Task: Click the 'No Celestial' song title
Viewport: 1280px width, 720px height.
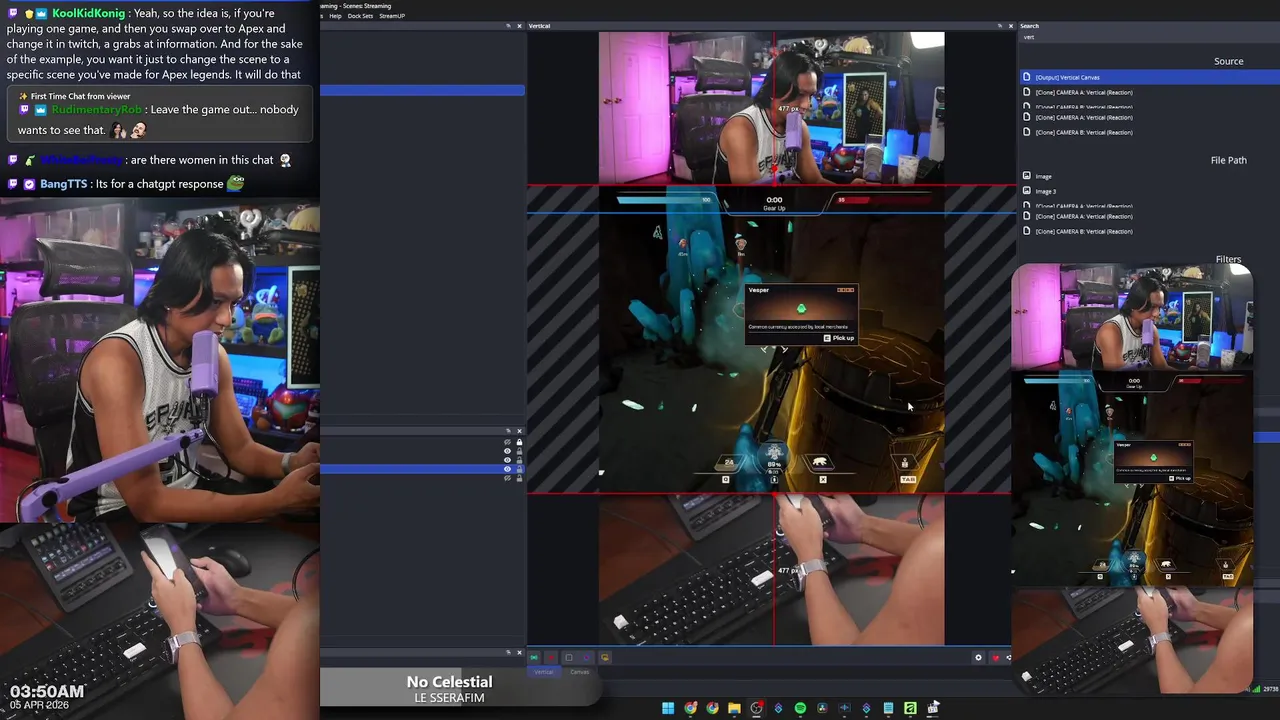Action: (x=449, y=682)
